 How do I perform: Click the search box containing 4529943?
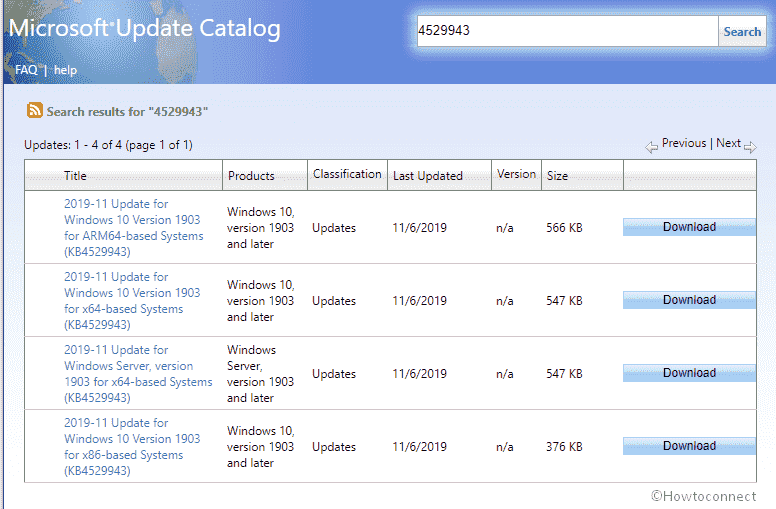coord(567,31)
